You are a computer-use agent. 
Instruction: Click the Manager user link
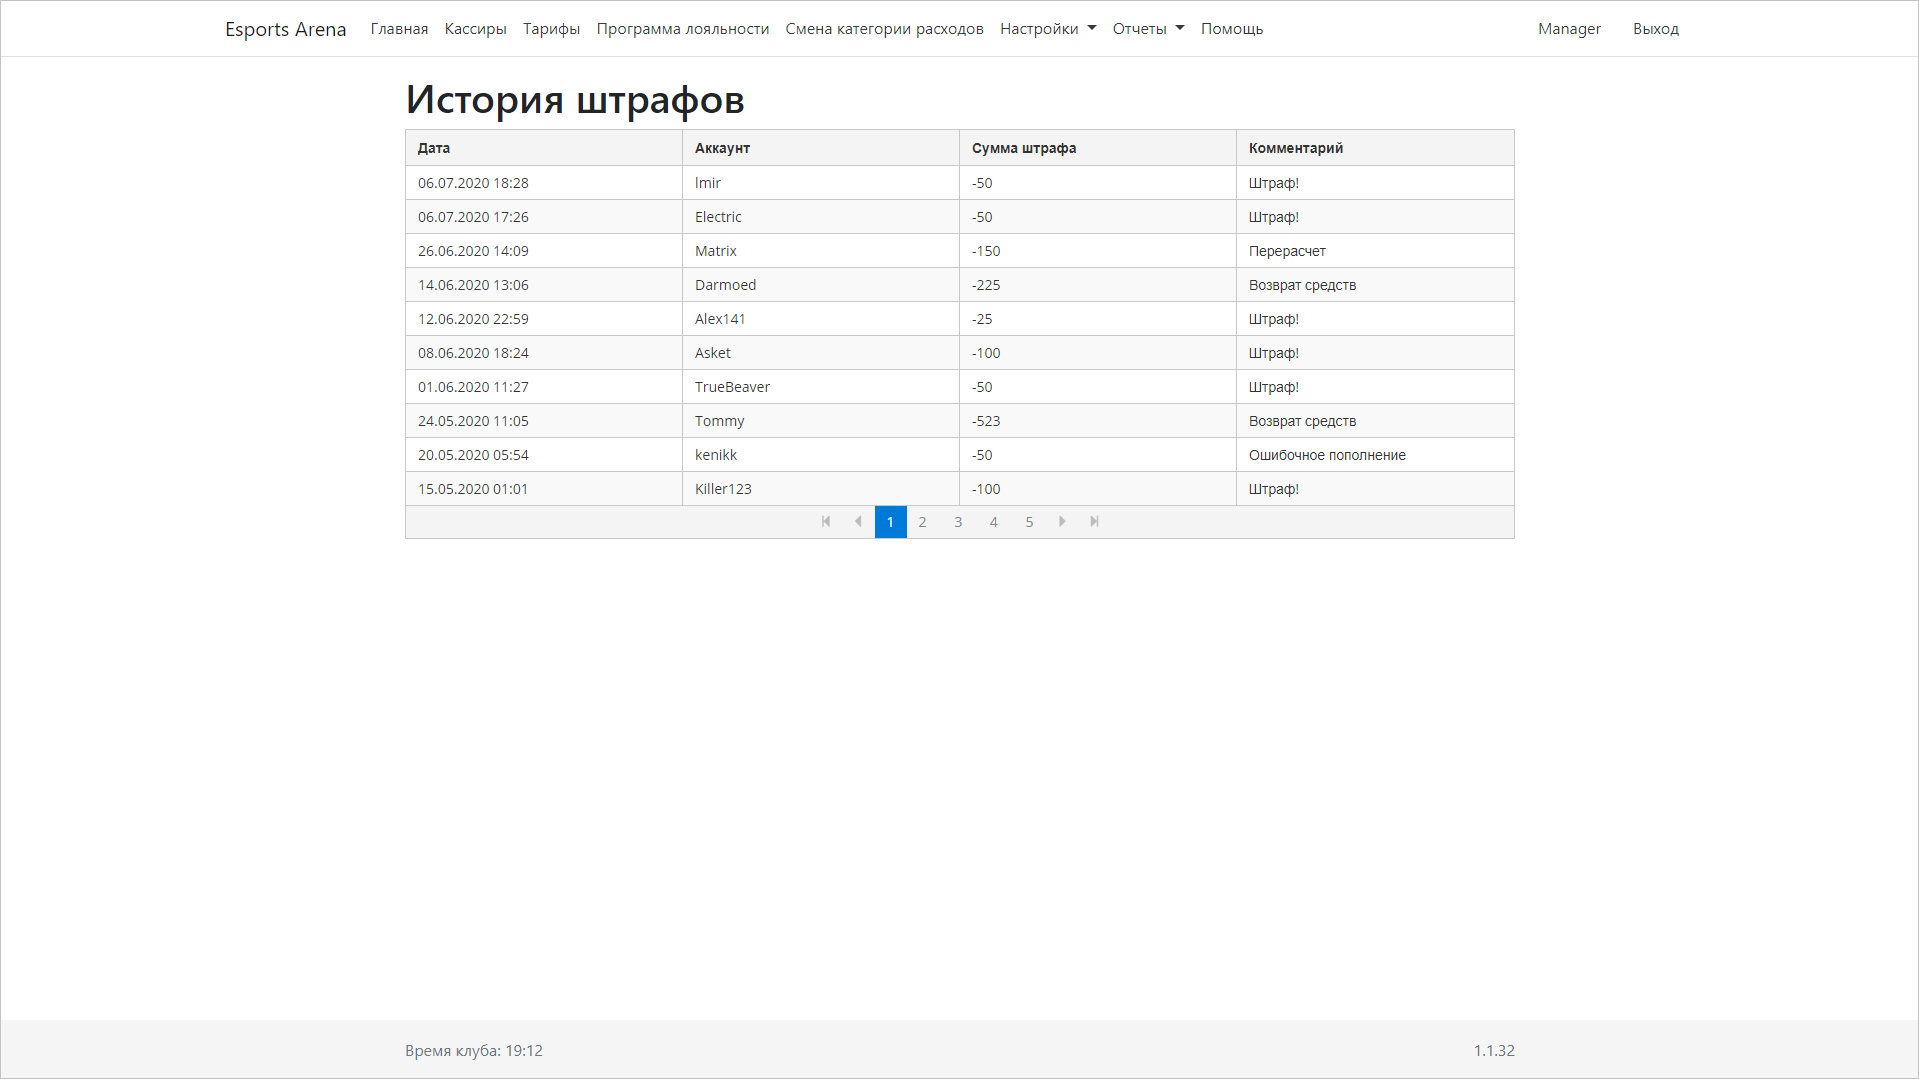point(1568,29)
